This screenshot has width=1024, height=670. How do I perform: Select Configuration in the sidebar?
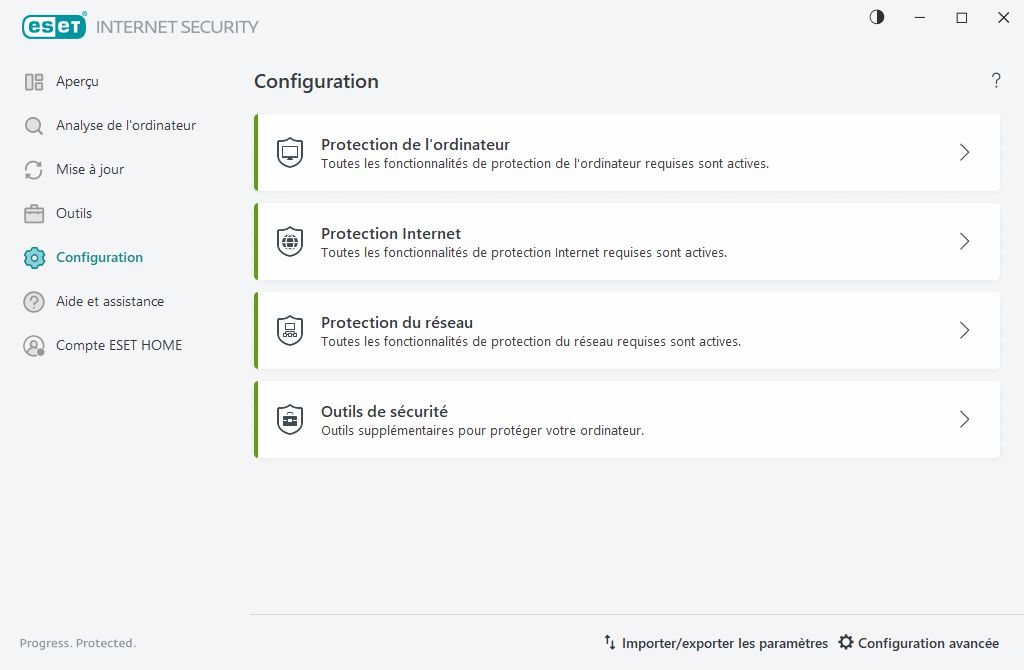(x=98, y=257)
